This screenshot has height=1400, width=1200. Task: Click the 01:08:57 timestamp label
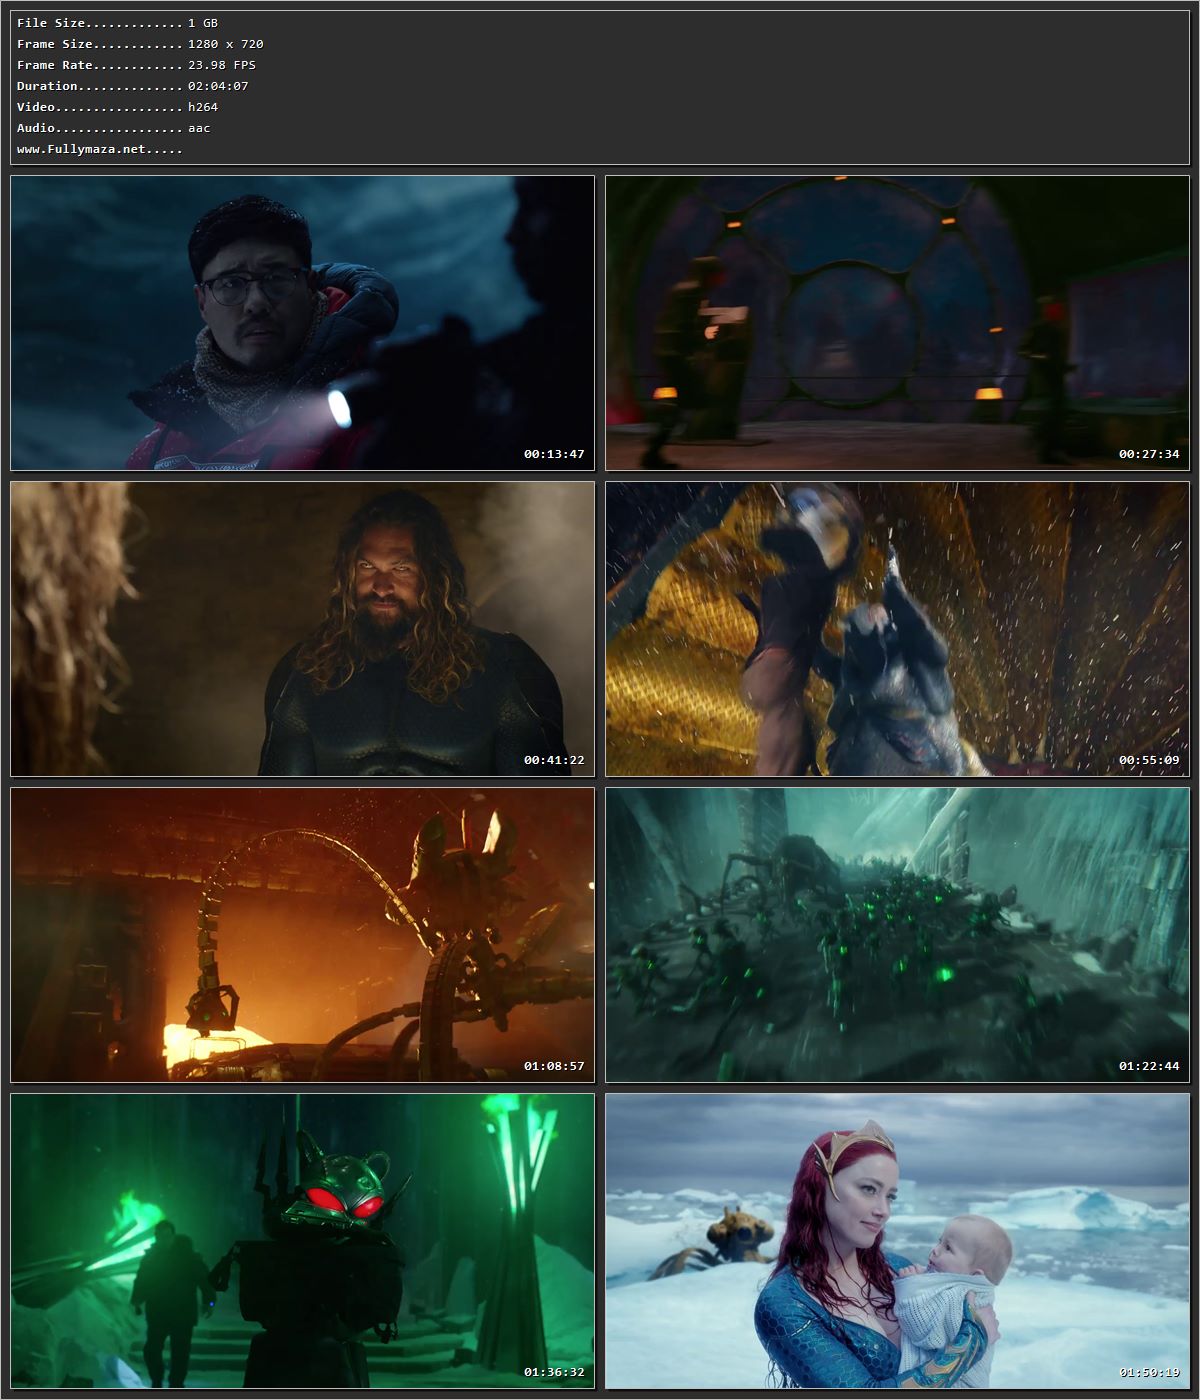554,1066
